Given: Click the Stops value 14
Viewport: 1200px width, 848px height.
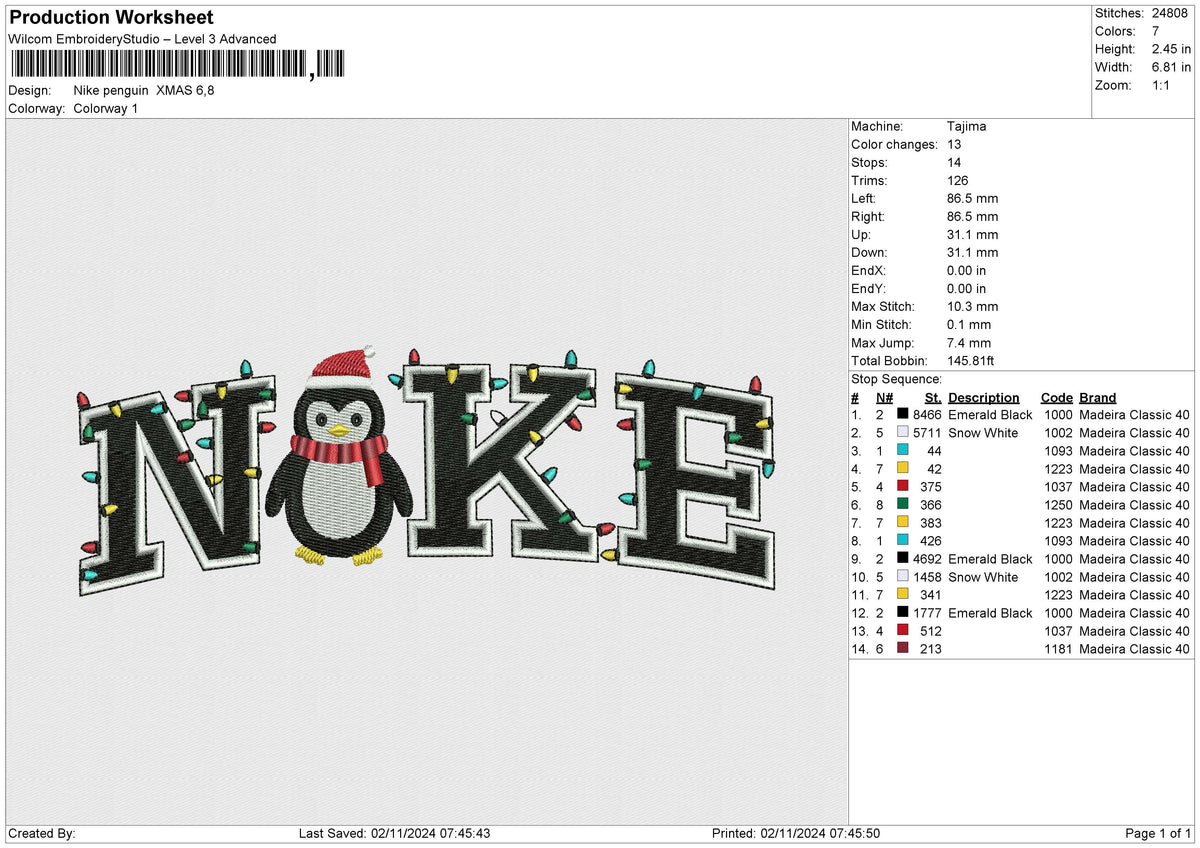Looking at the screenshot, I should point(954,163).
